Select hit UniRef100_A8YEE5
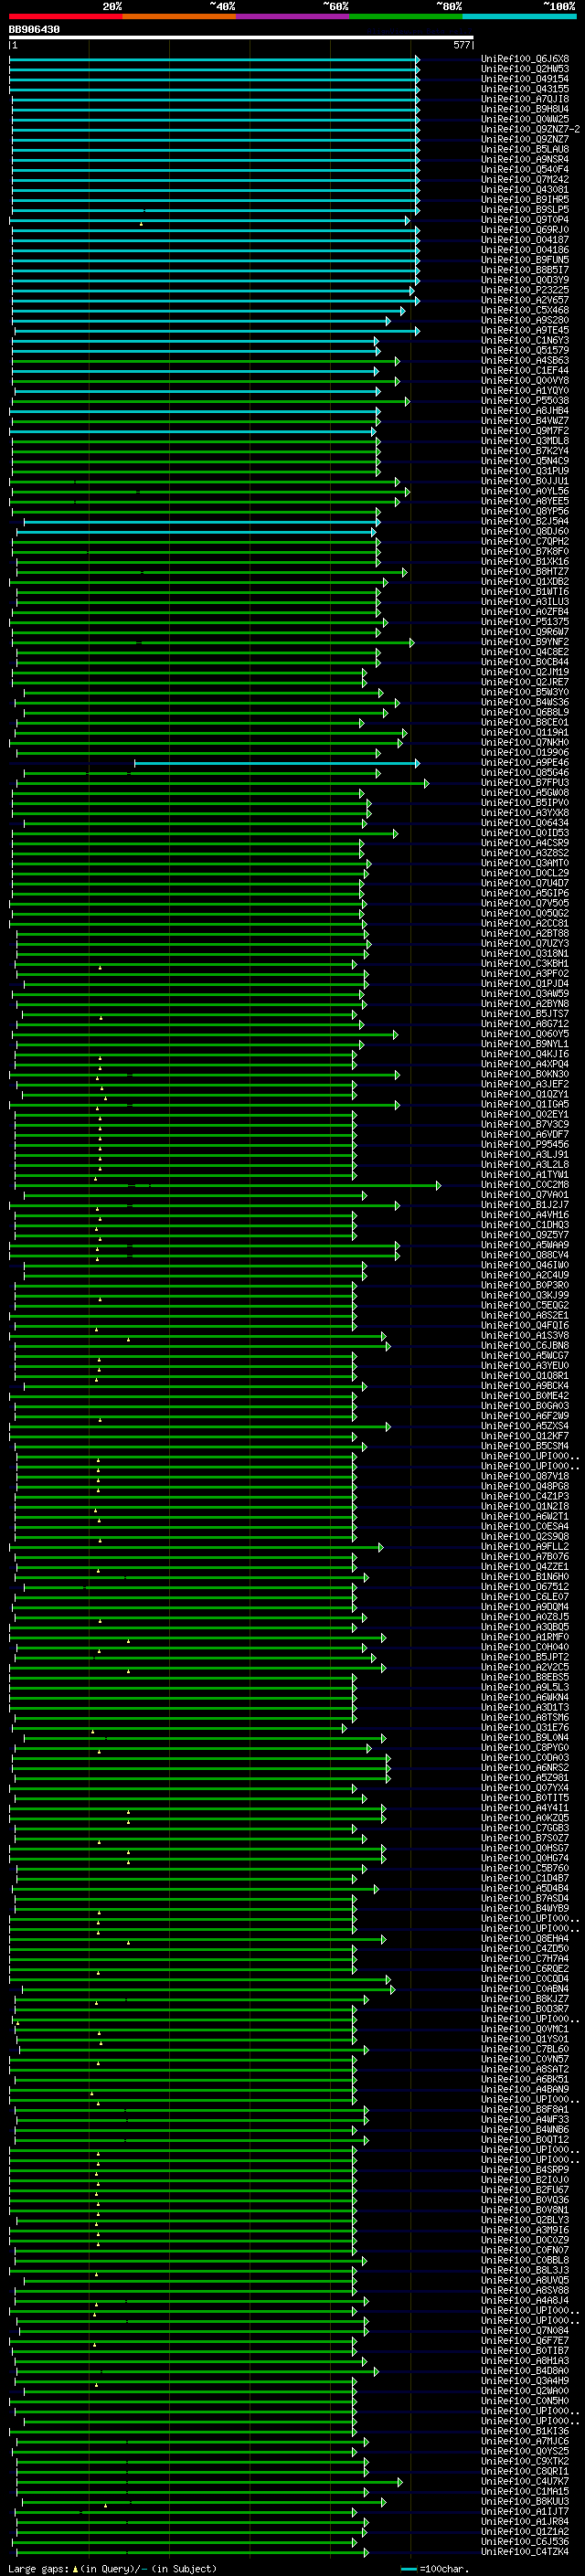The width and height of the screenshot is (585, 2576). pyautogui.click(x=525, y=501)
